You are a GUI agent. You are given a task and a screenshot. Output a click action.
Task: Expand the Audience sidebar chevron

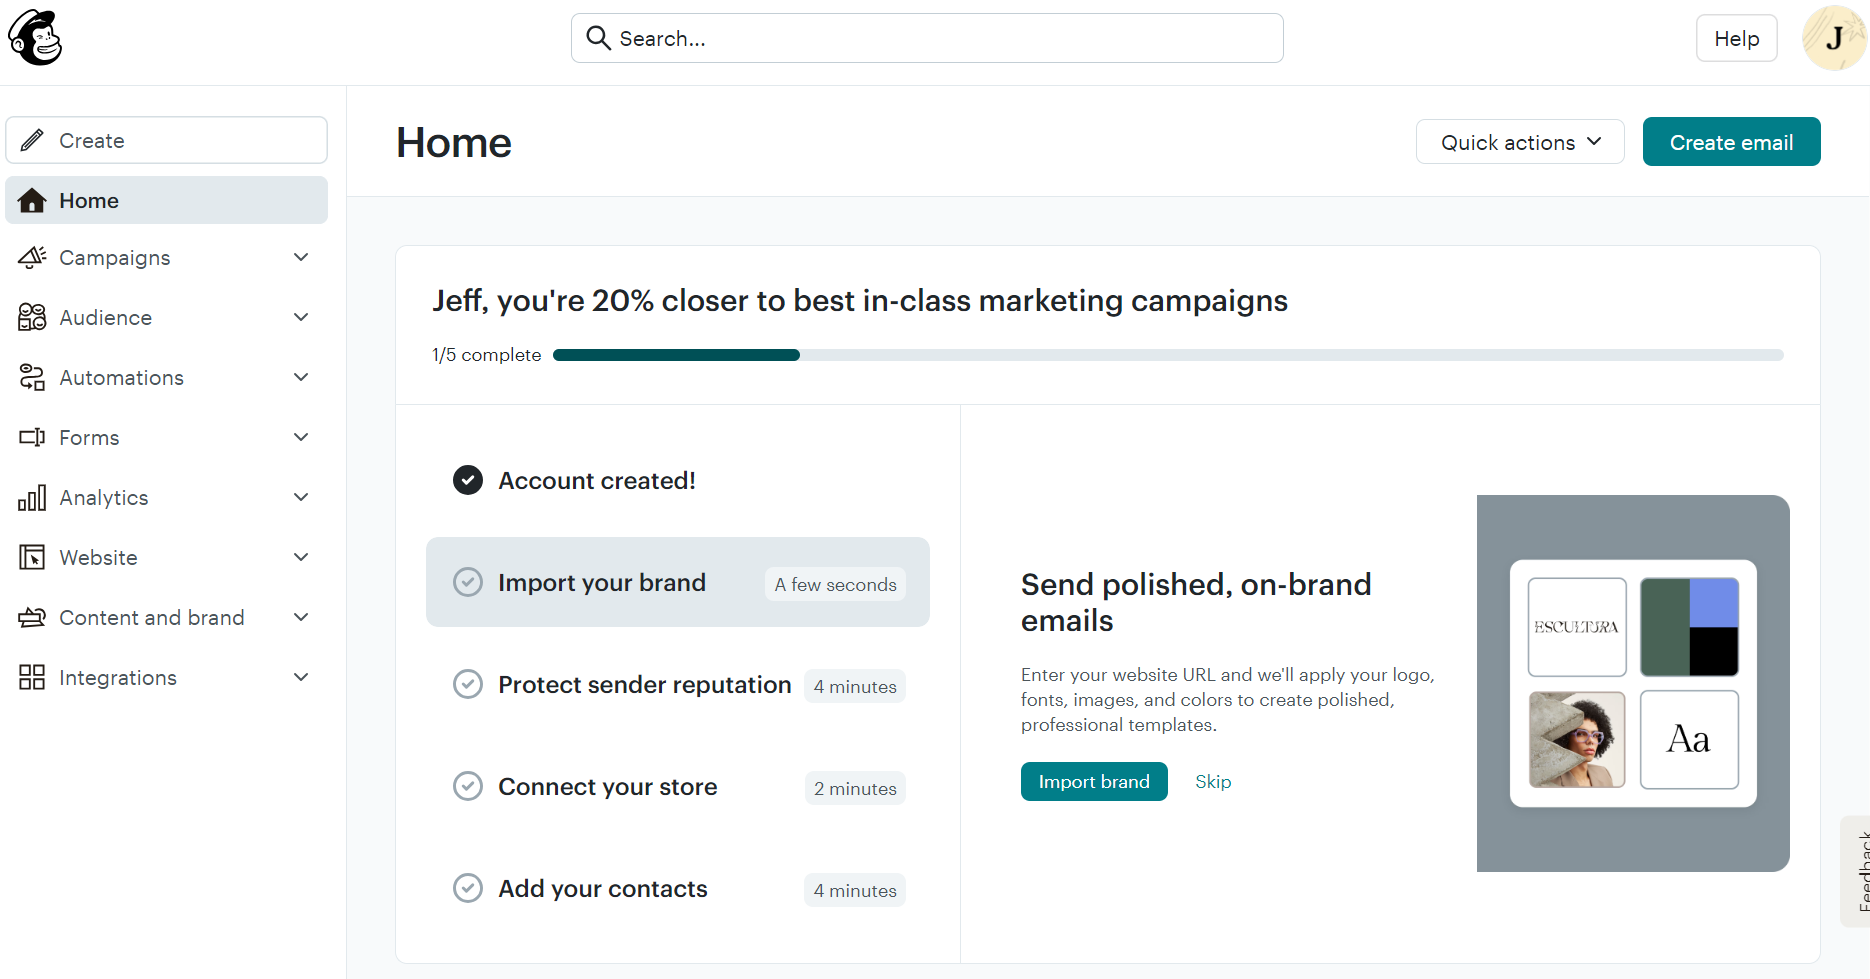coord(300,317)
